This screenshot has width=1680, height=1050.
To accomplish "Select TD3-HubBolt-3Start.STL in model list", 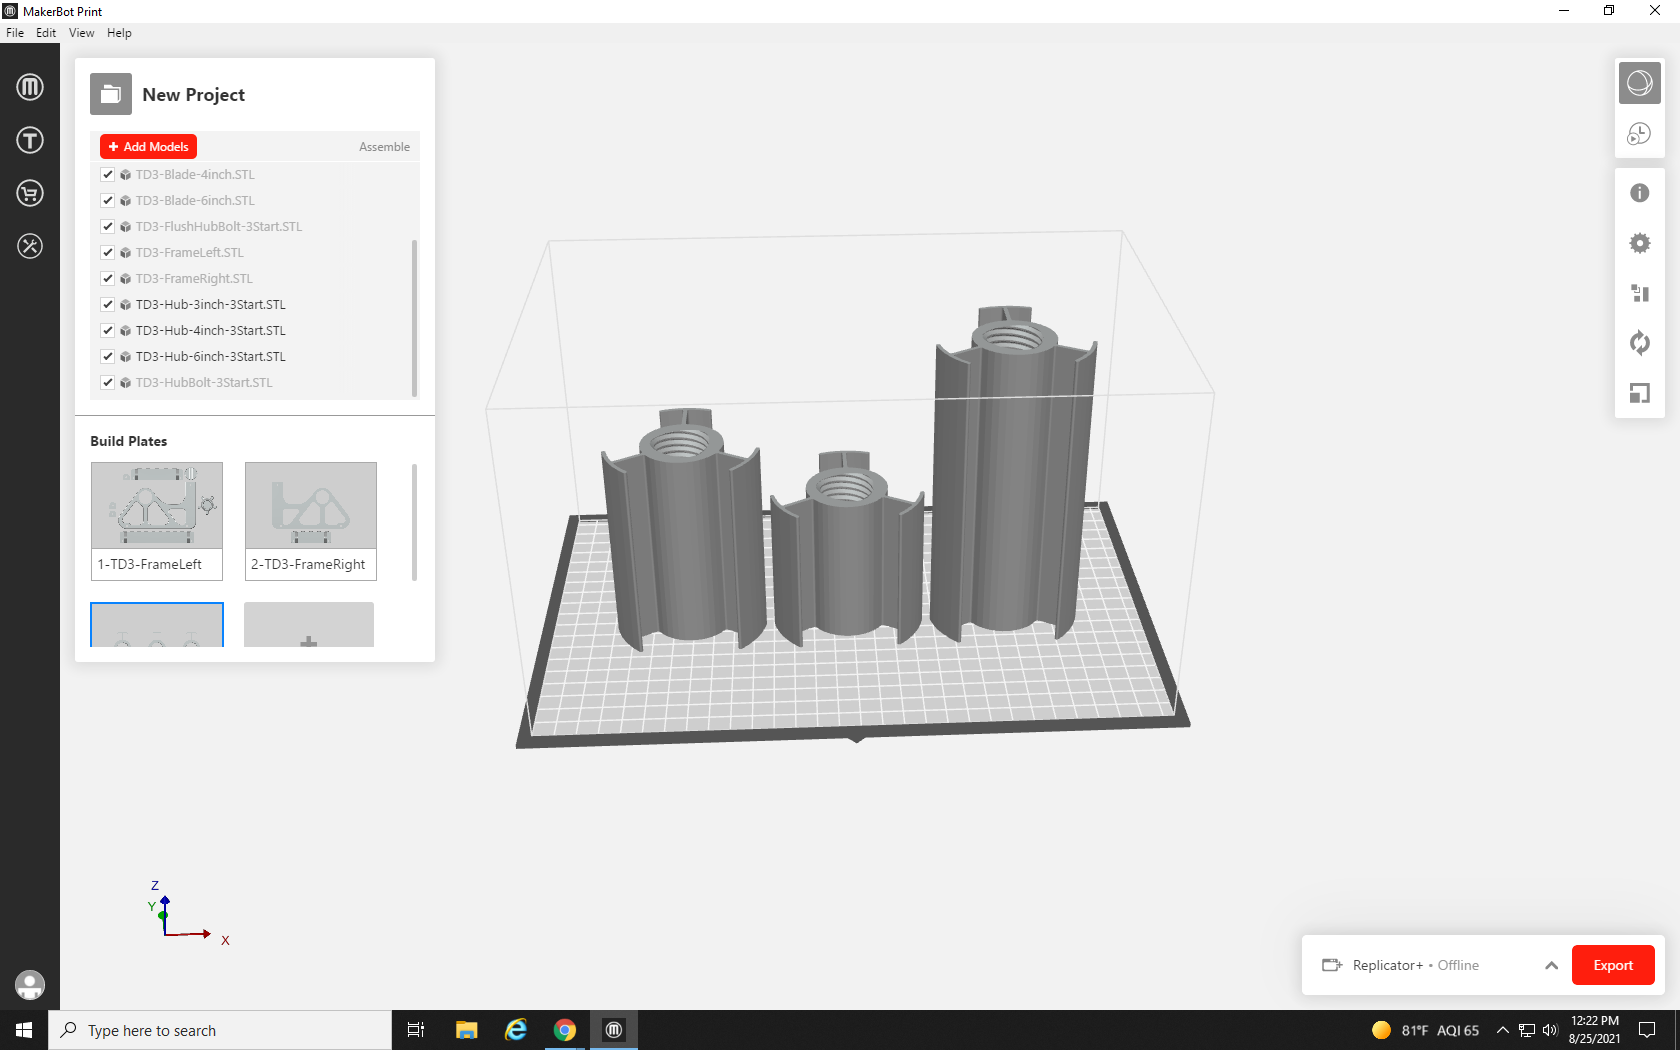I will (204, 382).
